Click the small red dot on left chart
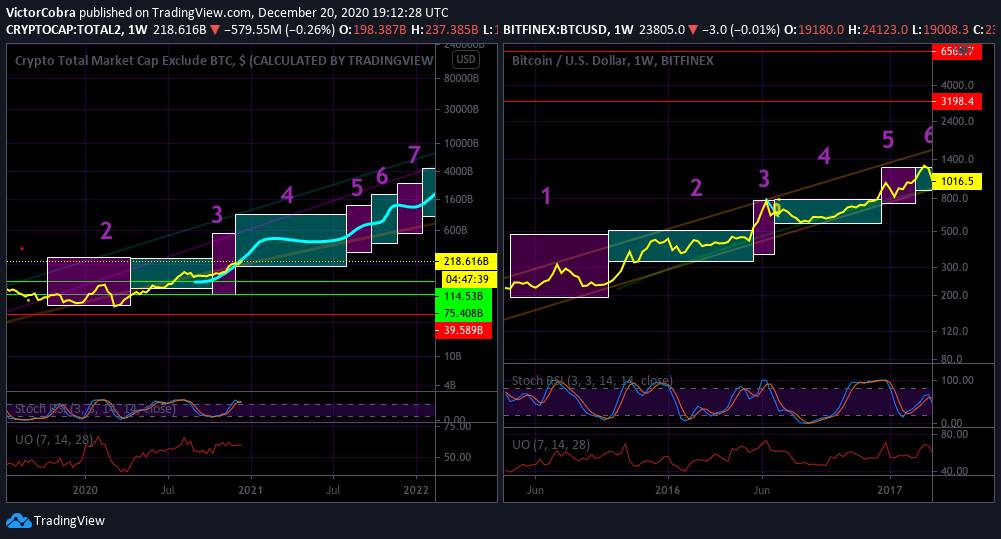Screen dimensions: 1001x539 pos(22,248)
